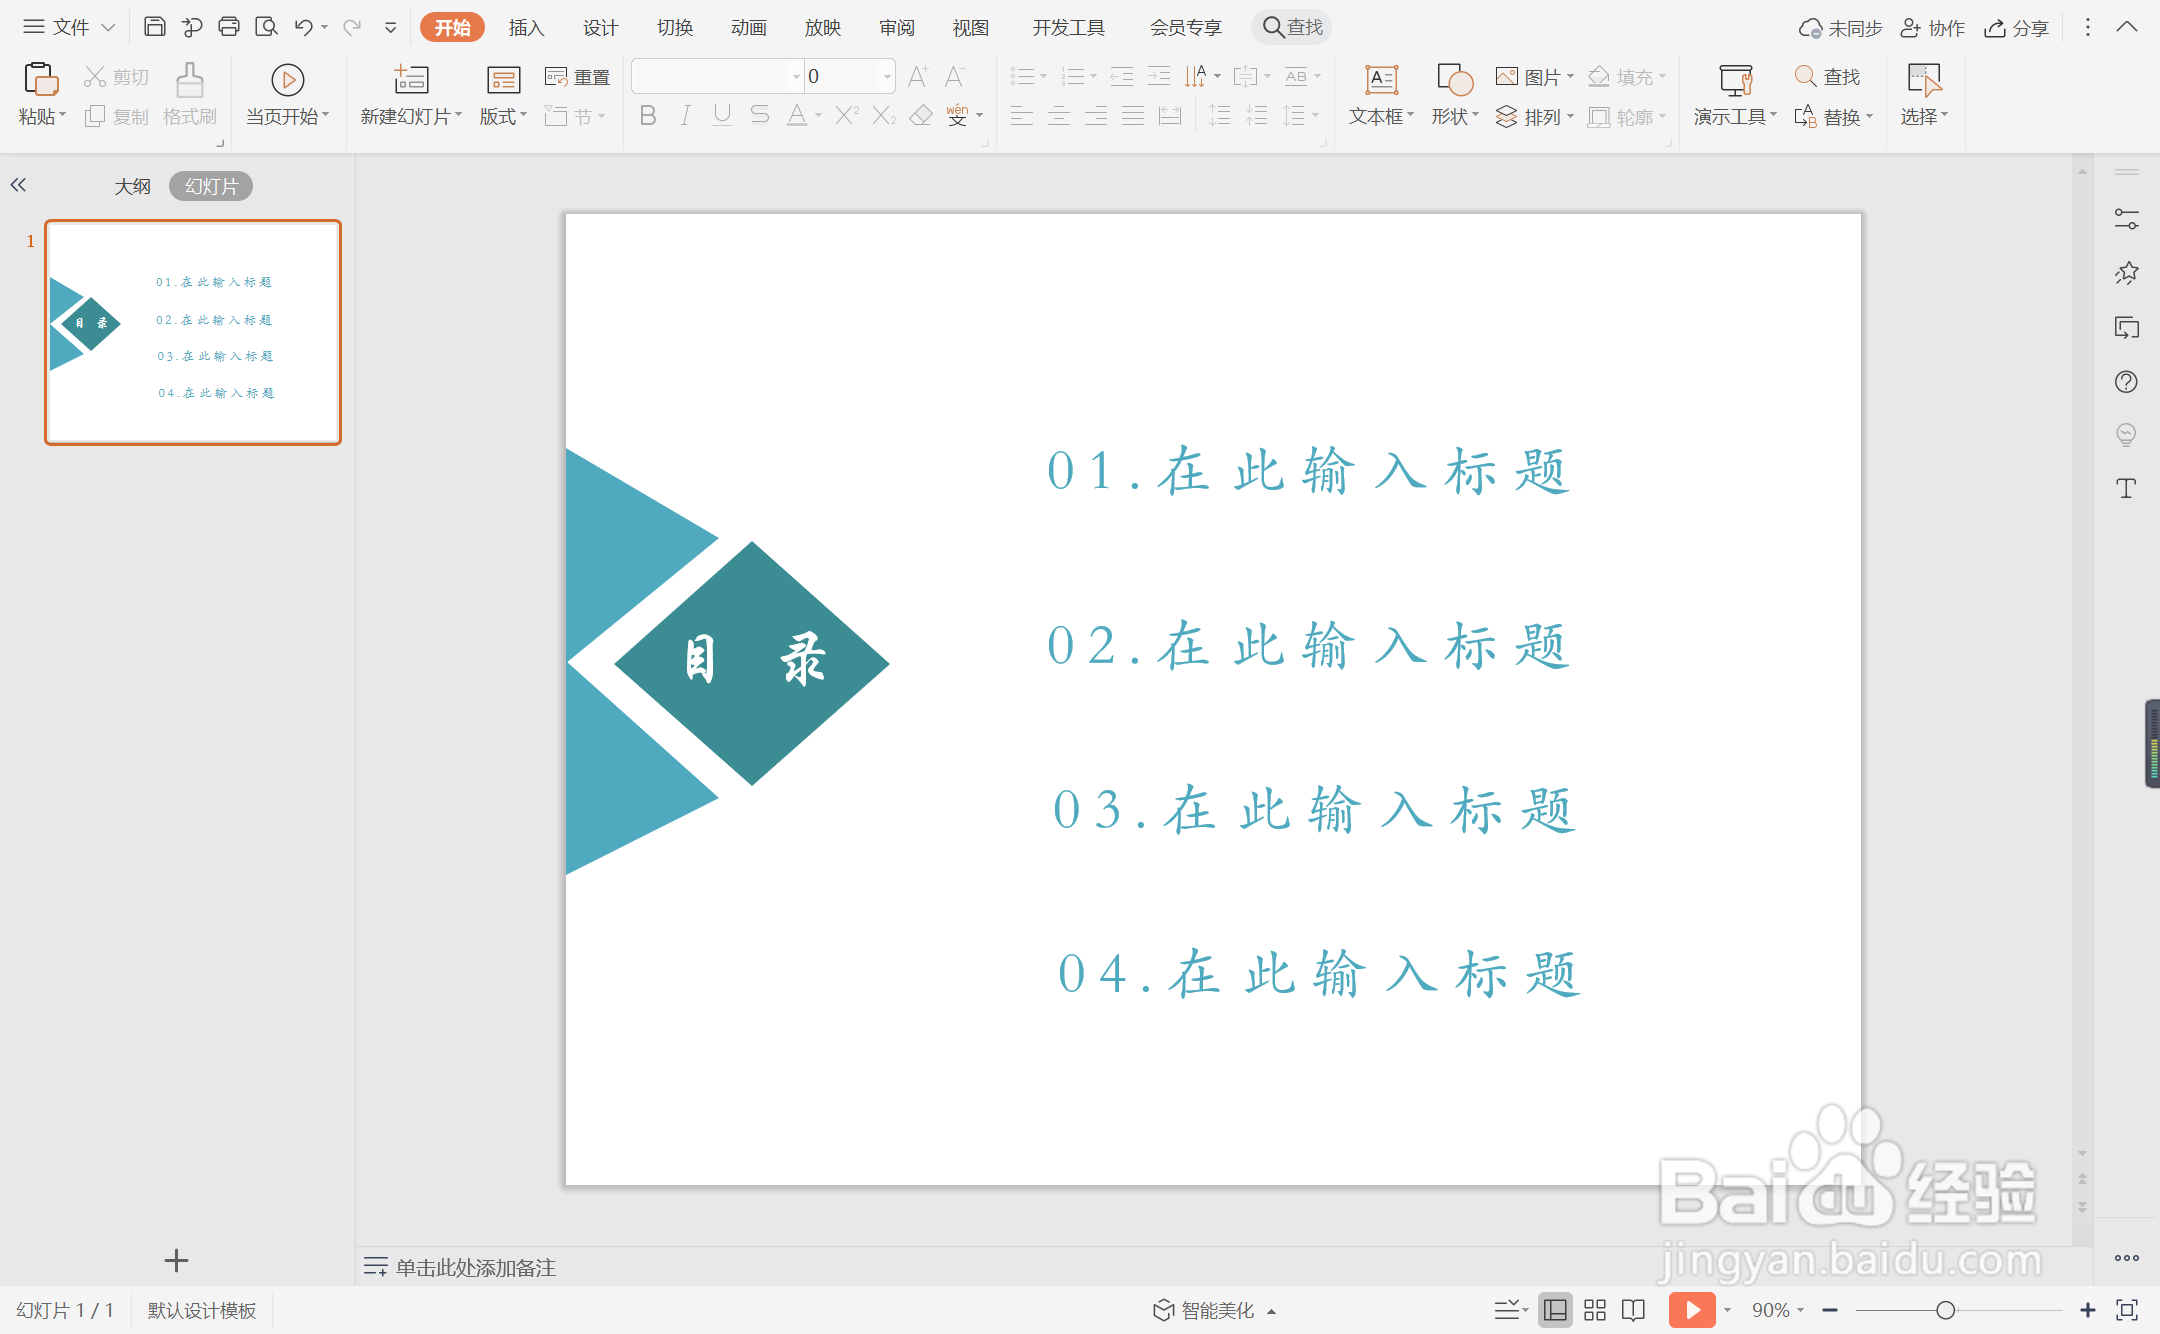Expand the font size dropdown
Screen dimensions: 2160x1334
[x=887, y=76]
